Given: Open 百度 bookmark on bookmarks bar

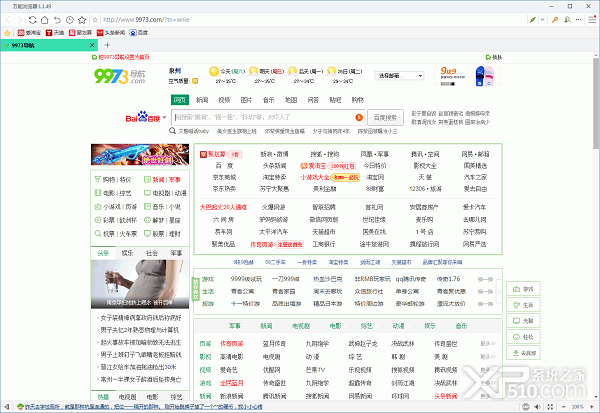Looking at the screenshot, I should (x=139, y=33).
